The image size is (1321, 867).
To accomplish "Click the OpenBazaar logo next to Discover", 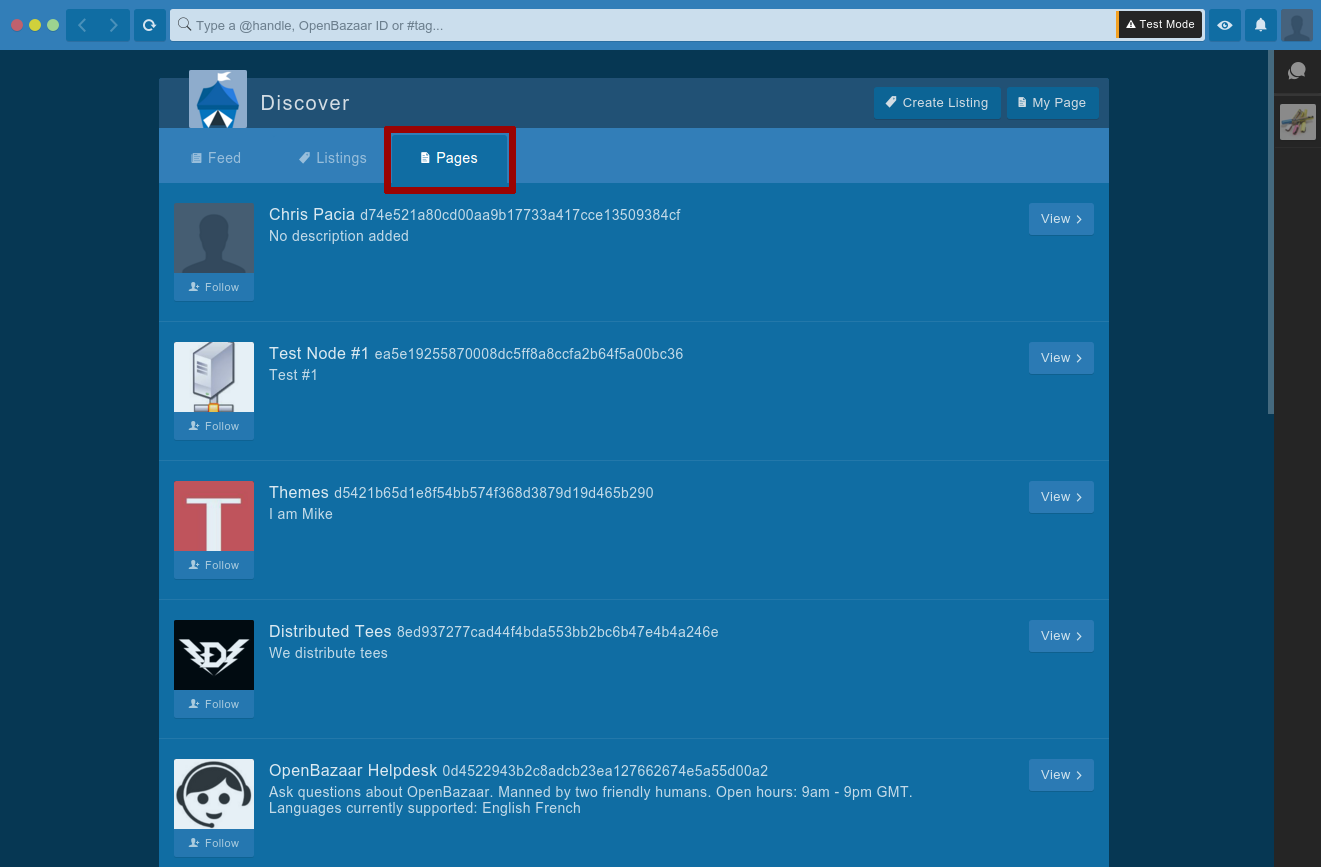I will coord(218,99).
